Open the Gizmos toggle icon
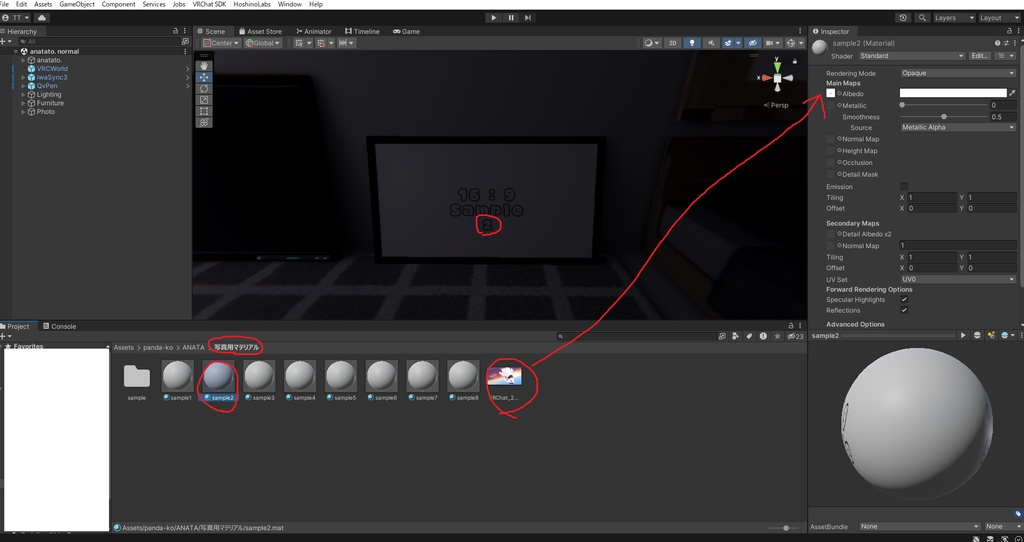Viewport: 1024px width, 542px height. pyautogui.click(x=792, y=43)
